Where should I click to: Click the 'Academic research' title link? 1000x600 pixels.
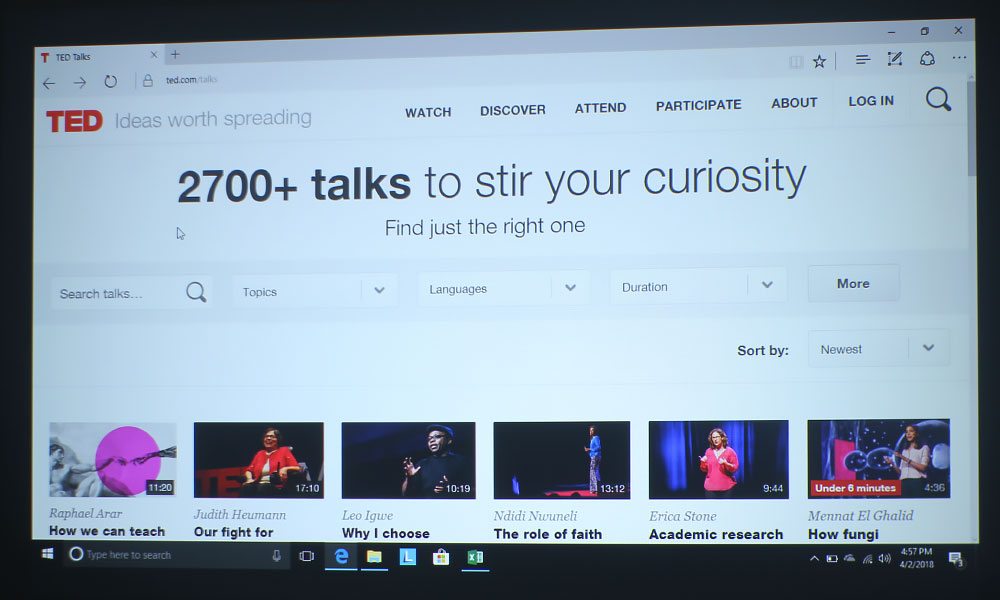click(x=716, y=534)
